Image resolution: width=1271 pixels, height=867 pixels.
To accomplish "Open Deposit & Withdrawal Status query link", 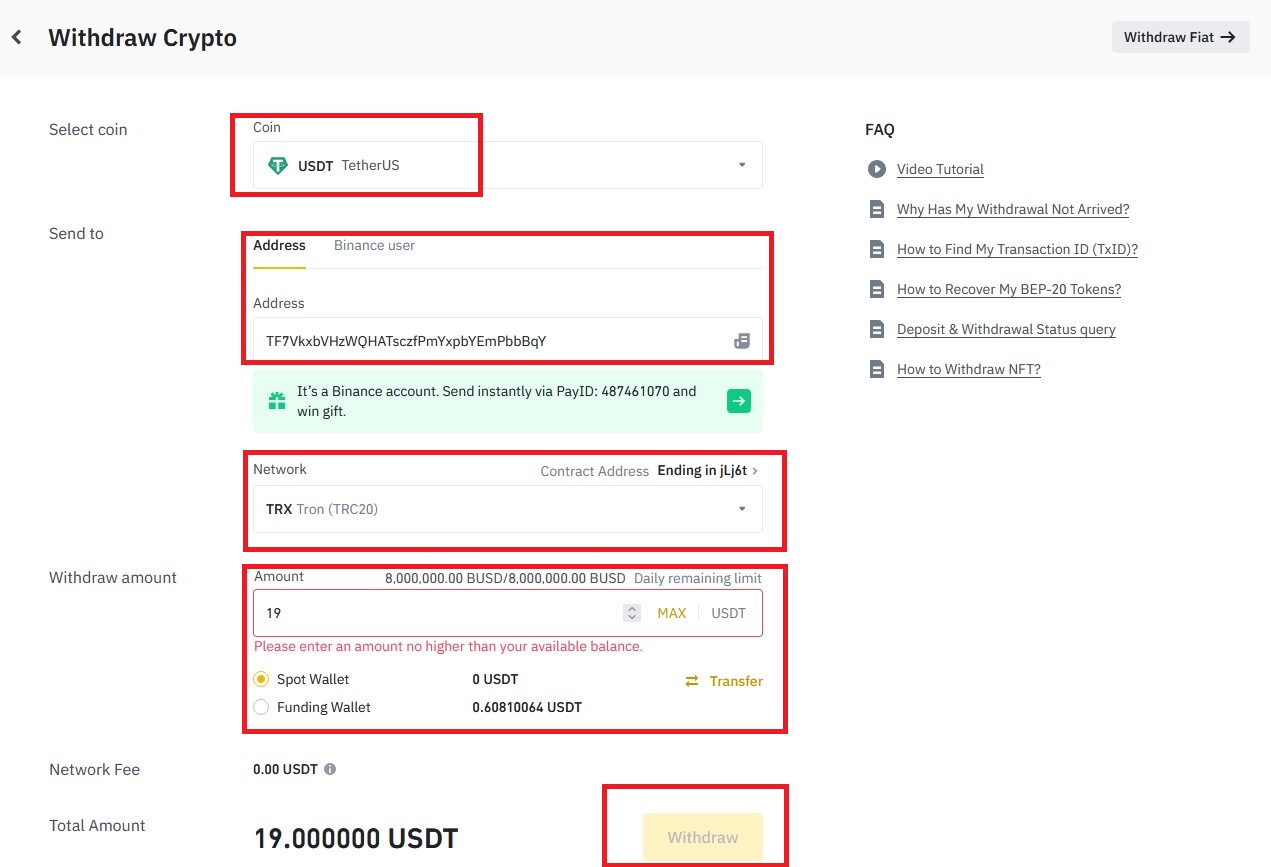I will point(1006,329).
